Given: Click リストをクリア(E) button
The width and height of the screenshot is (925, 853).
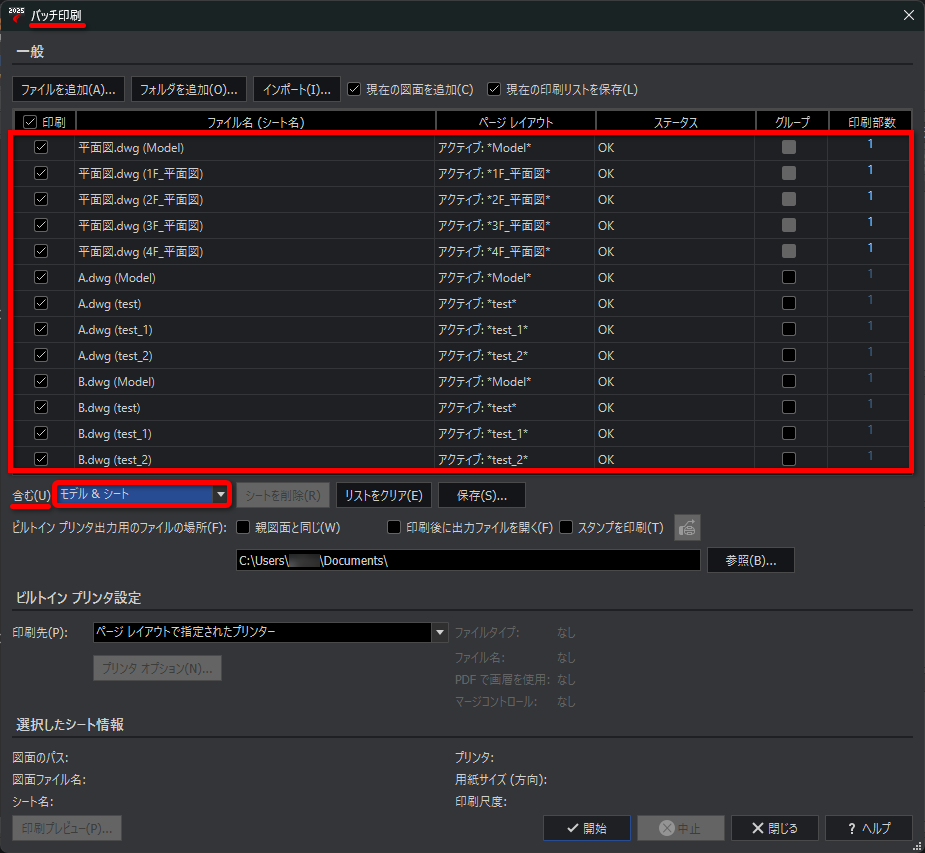Looking at the screenshot, I should [383, 496].
